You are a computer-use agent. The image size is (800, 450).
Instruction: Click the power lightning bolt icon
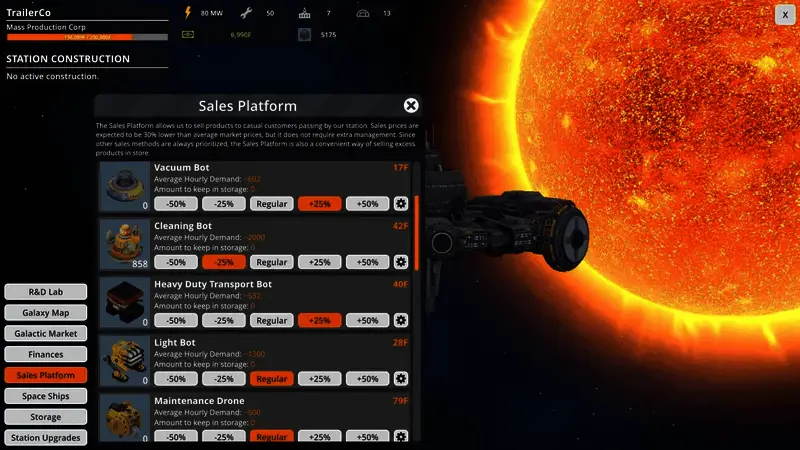[188, 13]
